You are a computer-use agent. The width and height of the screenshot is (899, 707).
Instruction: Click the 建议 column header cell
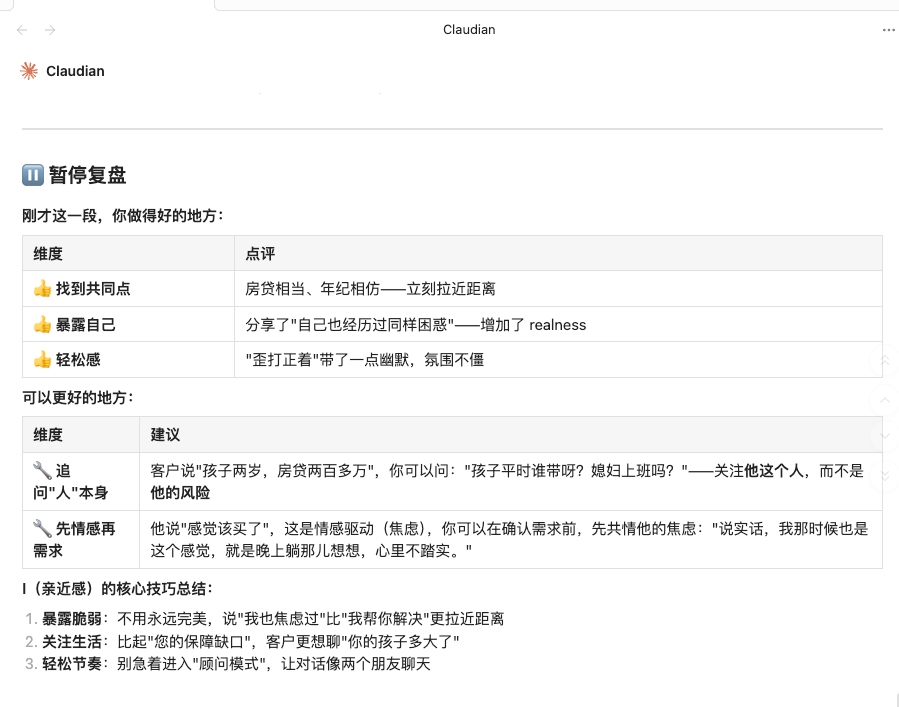pyautogui.click(x=510, y=435)
